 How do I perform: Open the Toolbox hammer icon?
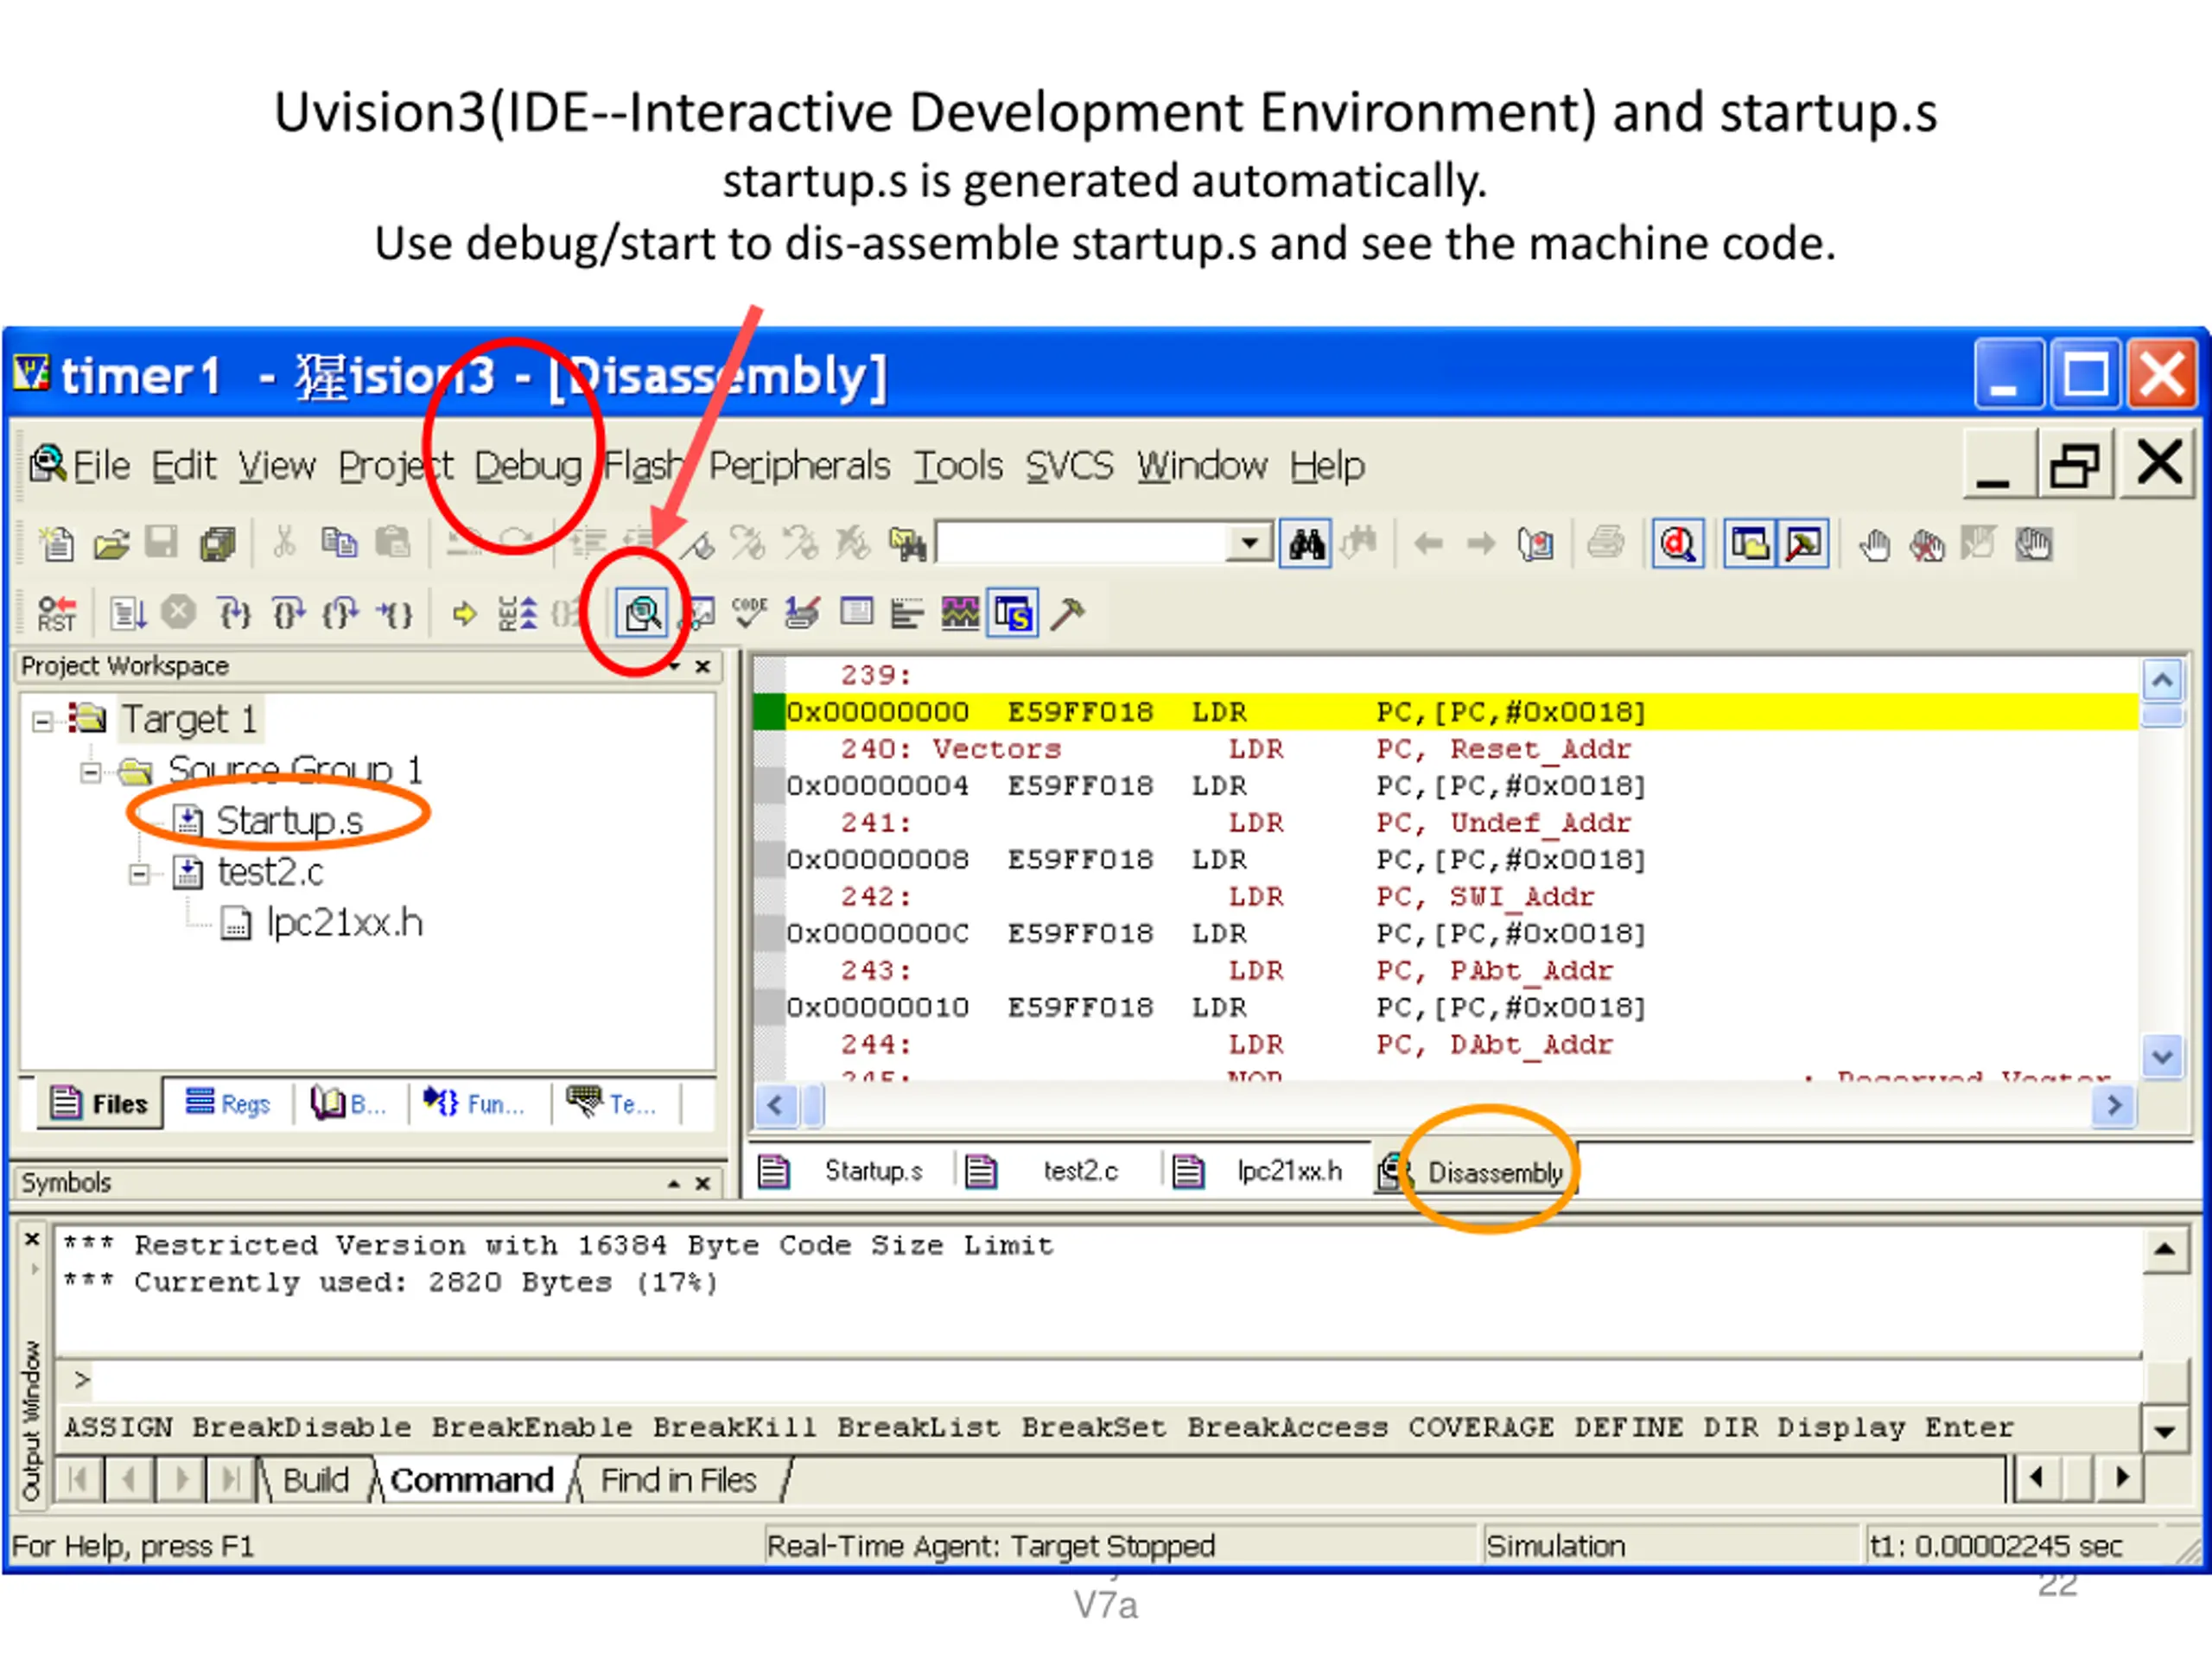[x=1067, y=613]
